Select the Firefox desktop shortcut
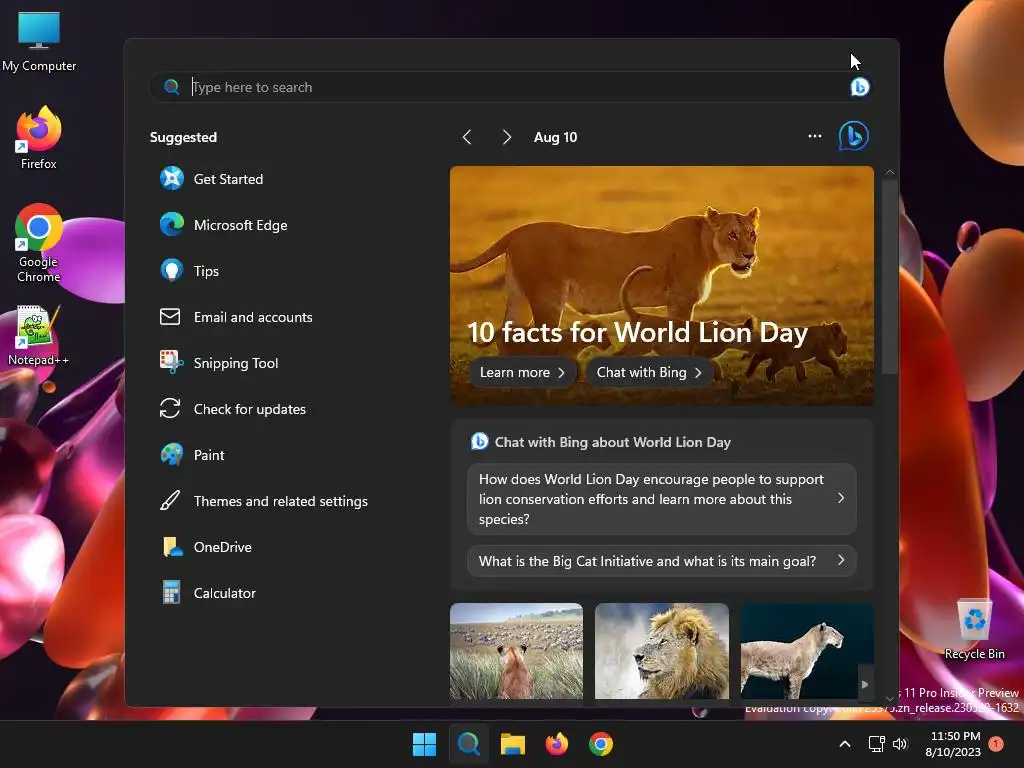1024x768 pixels. tap(39, 138)
